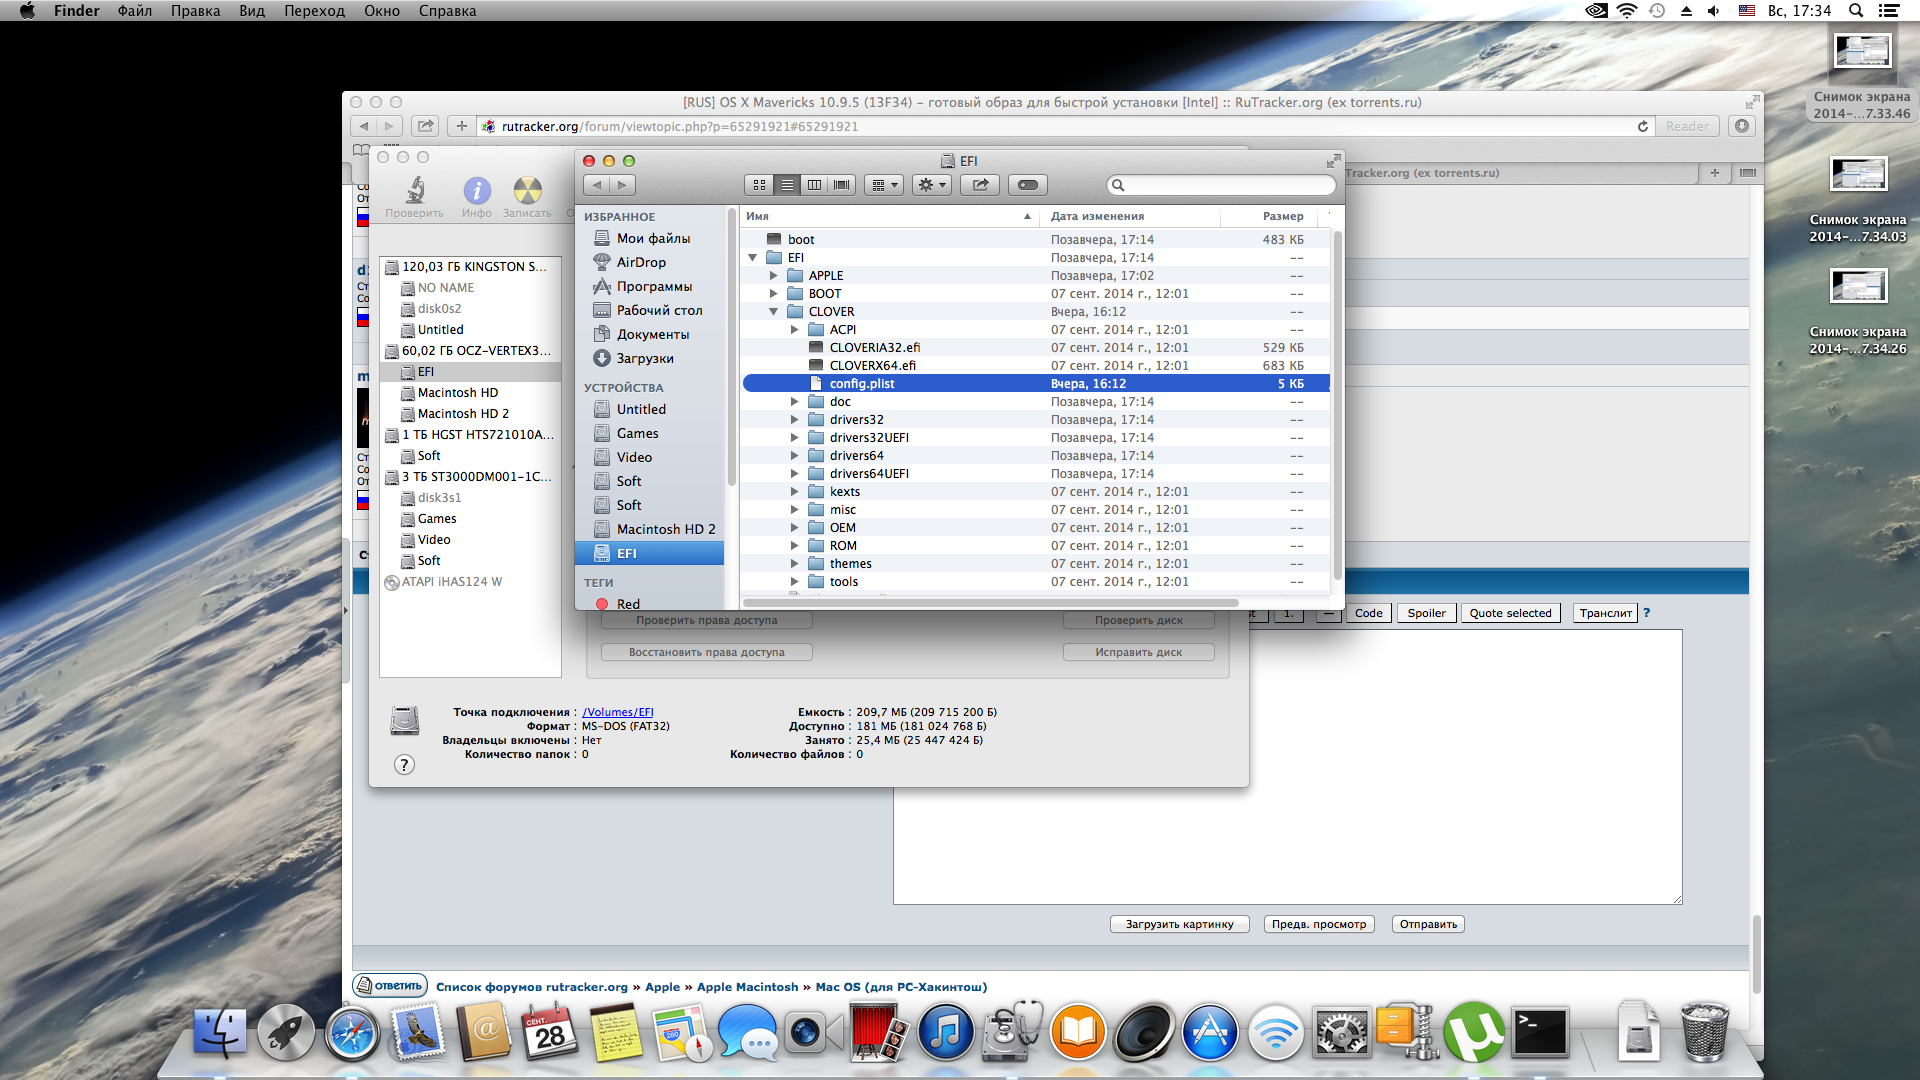The height and width of the screenshot is (1080, 1920).
Task: Open Spotlight search in menu bar
Action: click(x=1856, y=11)
